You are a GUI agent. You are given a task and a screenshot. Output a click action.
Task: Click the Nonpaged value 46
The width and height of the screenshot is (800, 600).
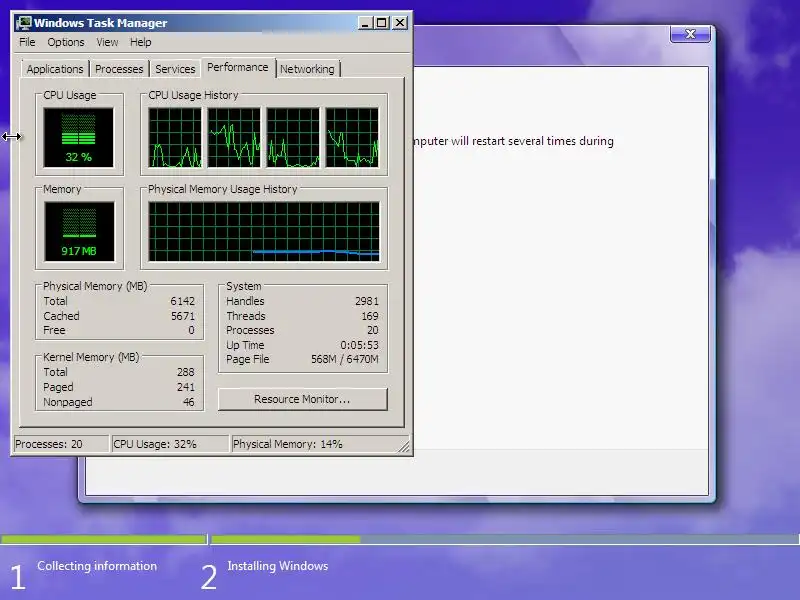189,402
